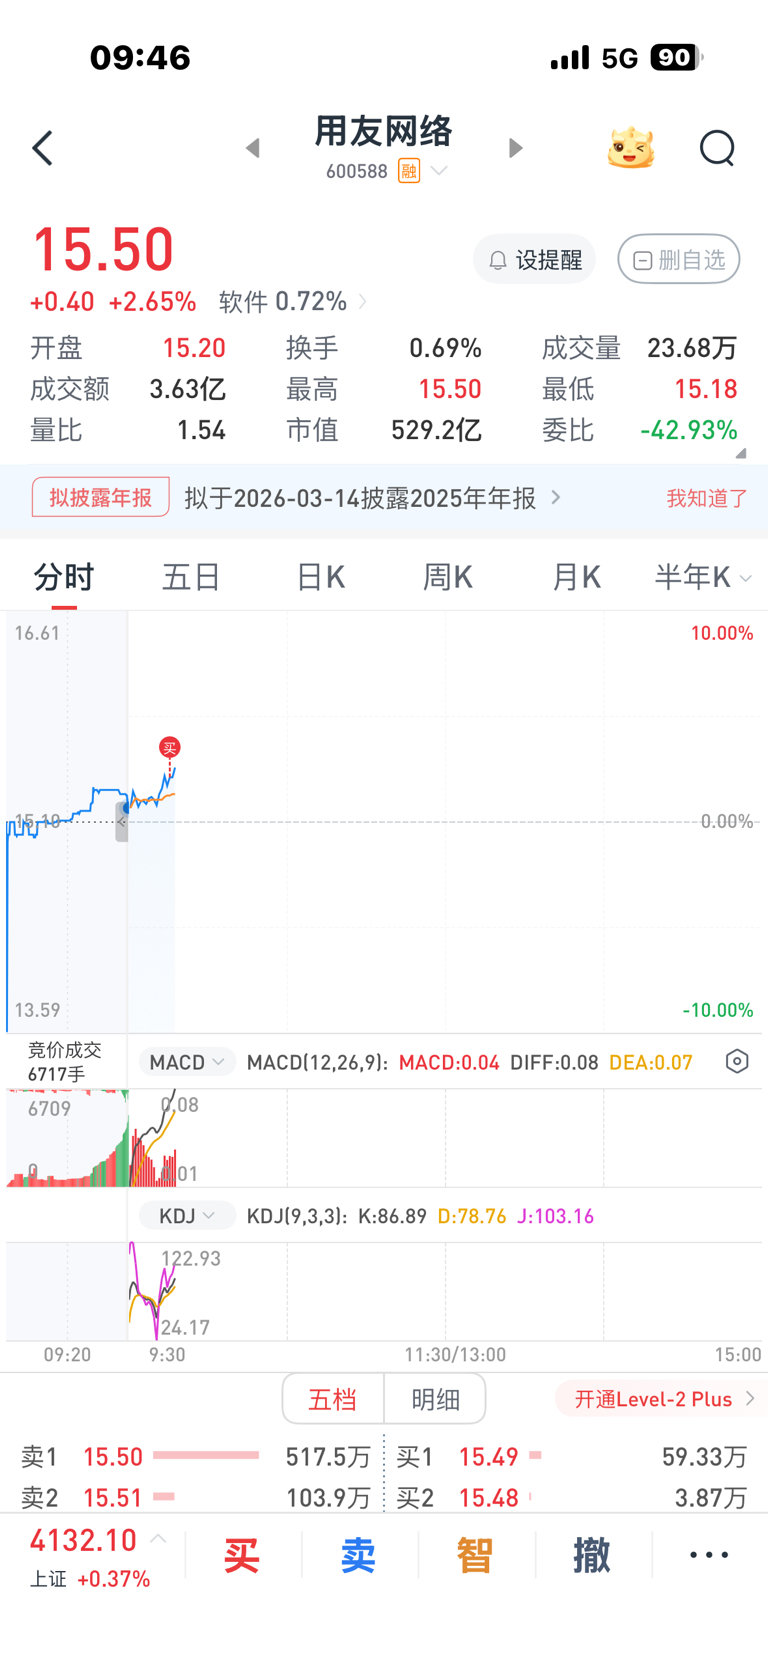This screenshot has height=1665, width=769.
Task: Tap the orange 融 margin badge
Action: pyautogui.click(x=408, y=171)
